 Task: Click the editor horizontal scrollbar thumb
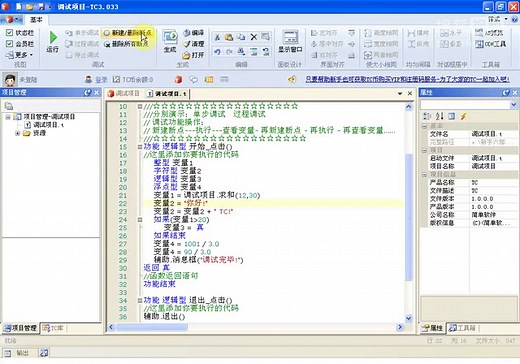coord(152,327)
